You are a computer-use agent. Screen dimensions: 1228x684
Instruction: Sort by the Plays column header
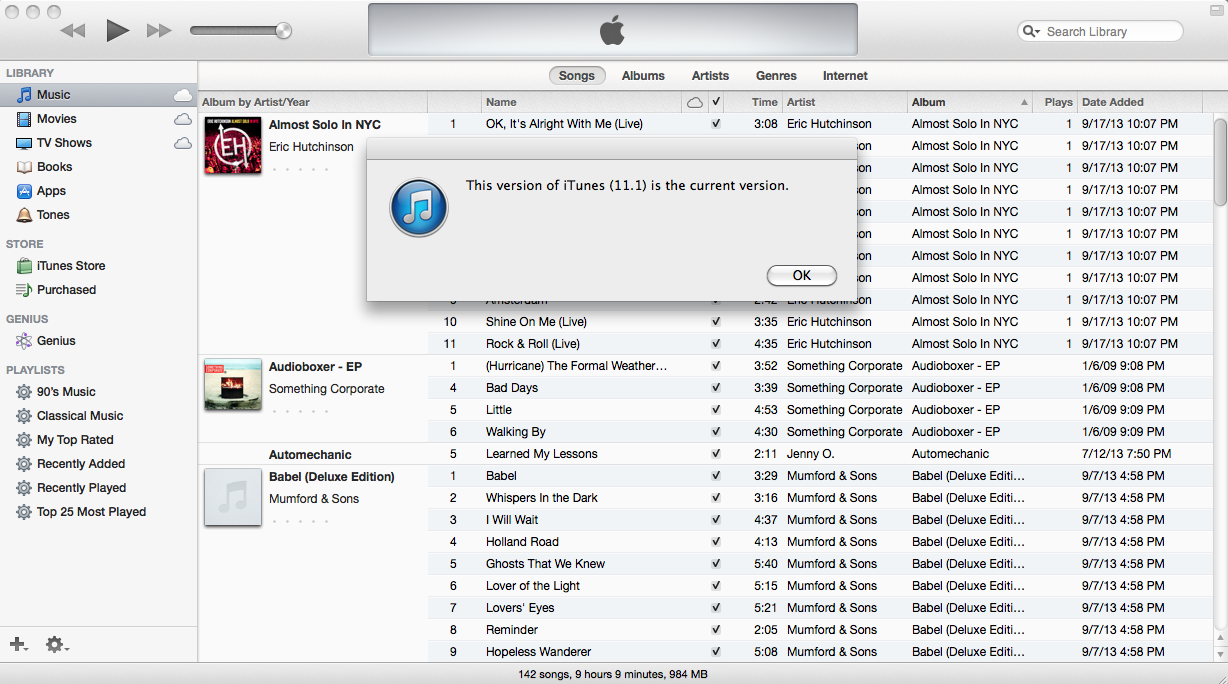coord(1055,102)
